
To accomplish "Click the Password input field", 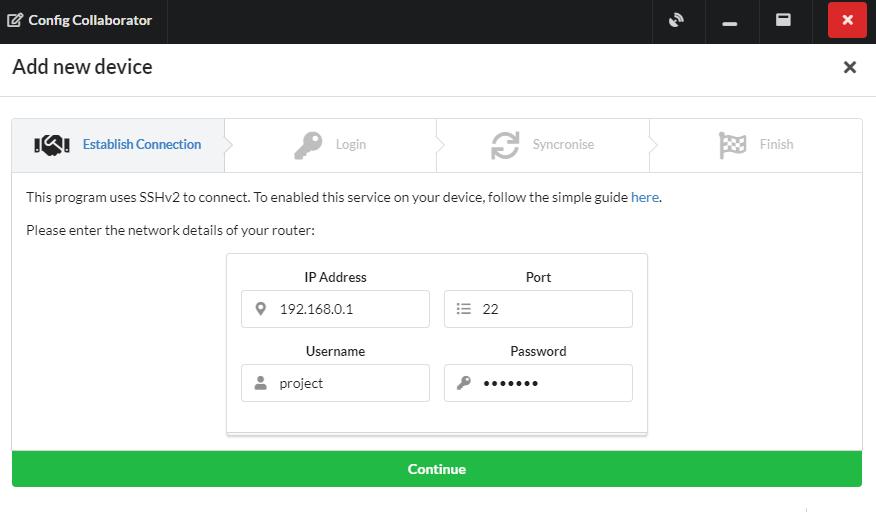I will tap(538, 383).
